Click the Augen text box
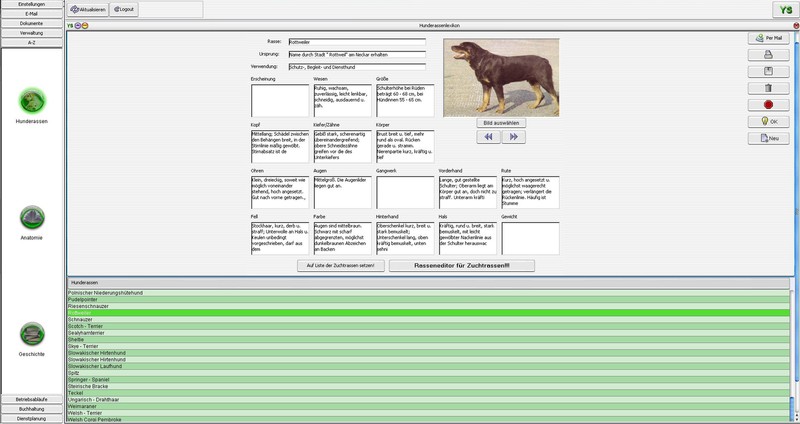This screenshot has width=800, height=424. point(342,192)
